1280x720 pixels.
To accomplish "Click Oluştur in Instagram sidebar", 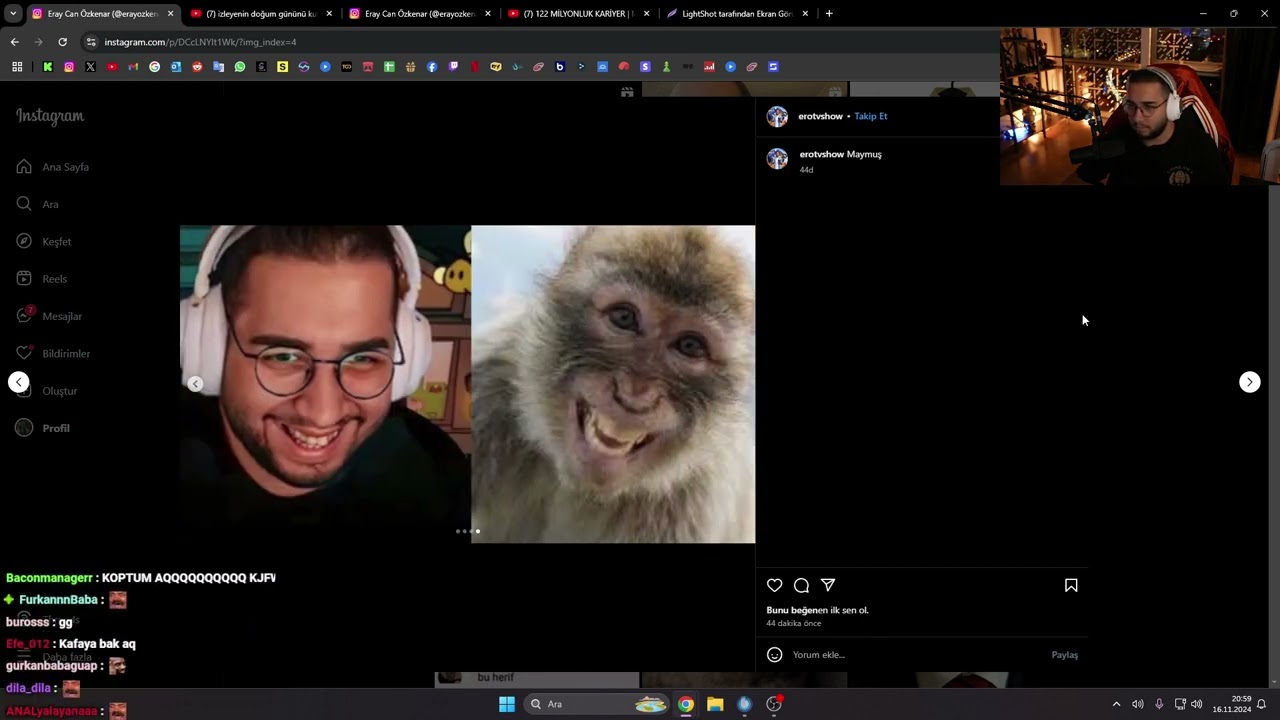I will coord(47,391).
